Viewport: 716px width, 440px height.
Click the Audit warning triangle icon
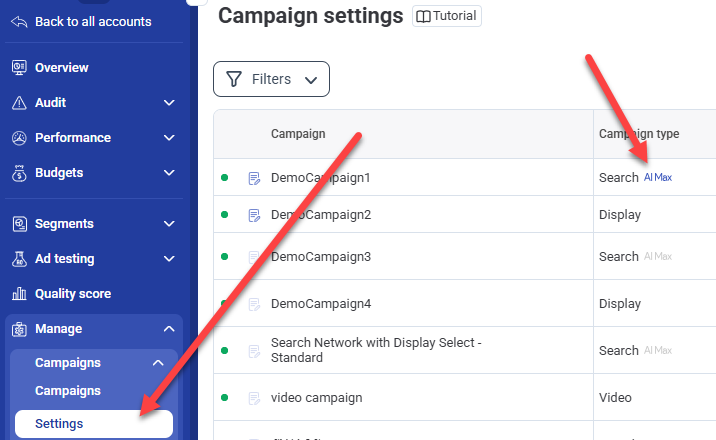[x=18, y=103]
